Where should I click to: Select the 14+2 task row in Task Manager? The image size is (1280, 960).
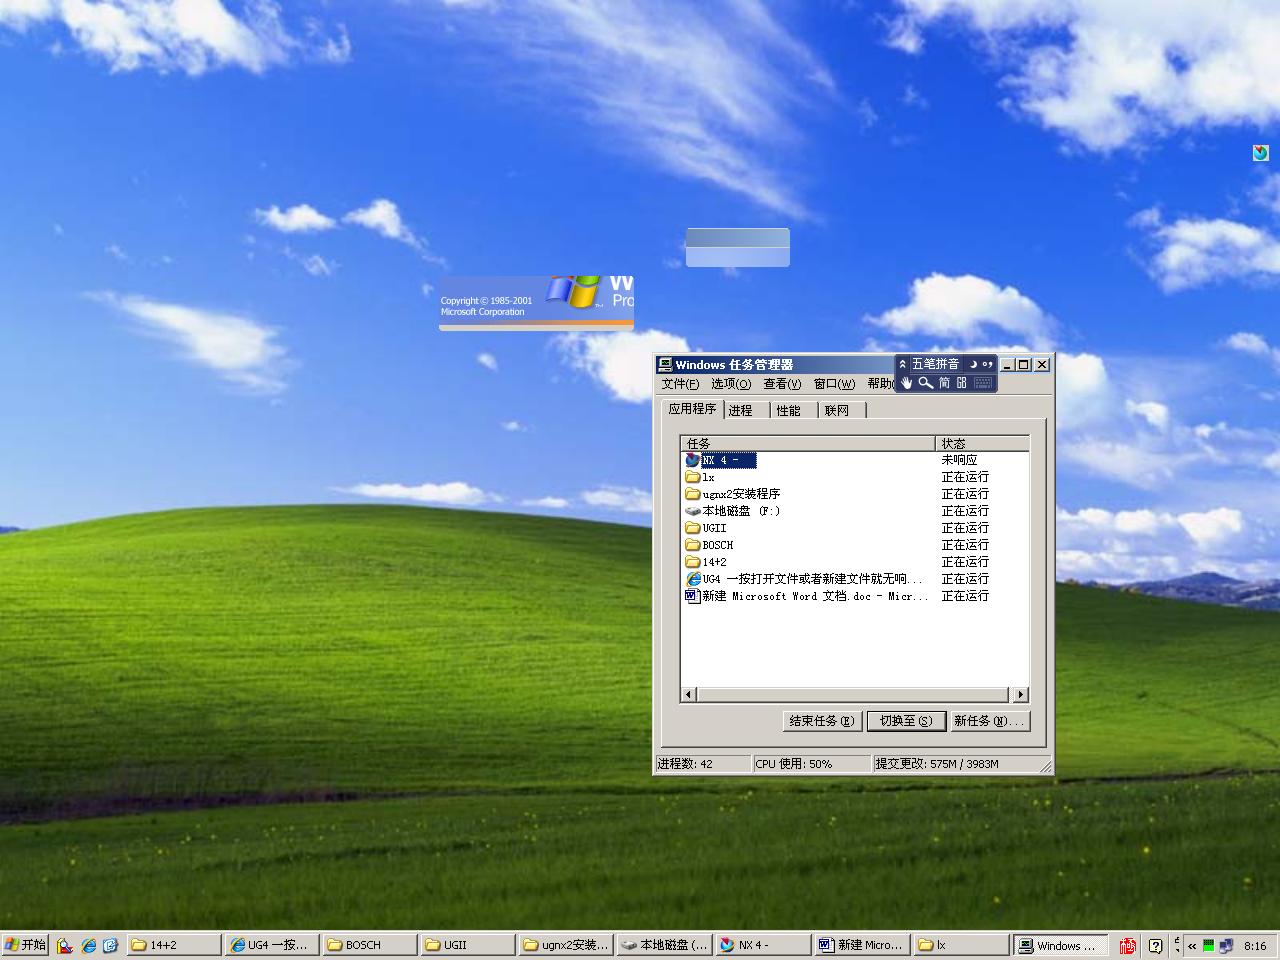[855, 562]
